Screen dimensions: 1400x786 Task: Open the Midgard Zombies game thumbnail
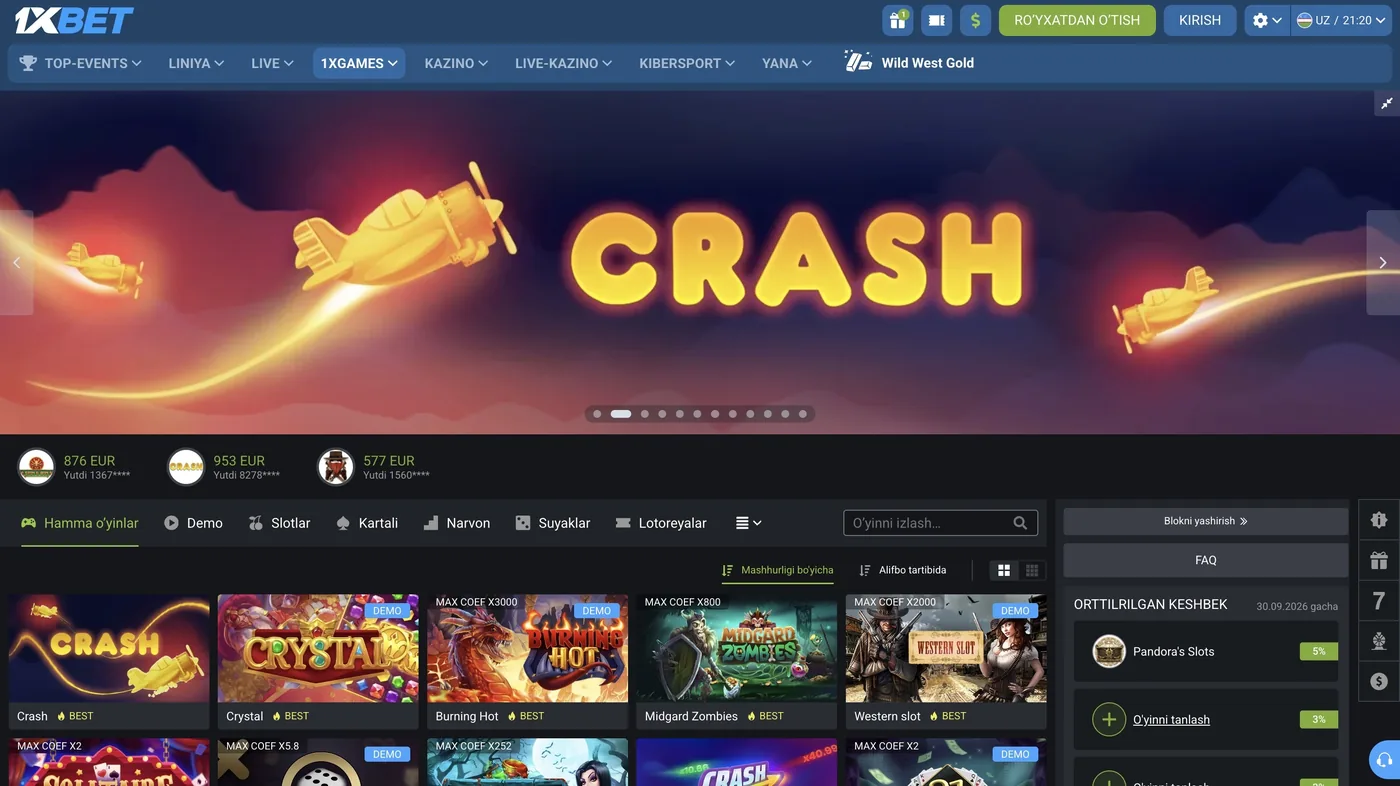[737, 649]
